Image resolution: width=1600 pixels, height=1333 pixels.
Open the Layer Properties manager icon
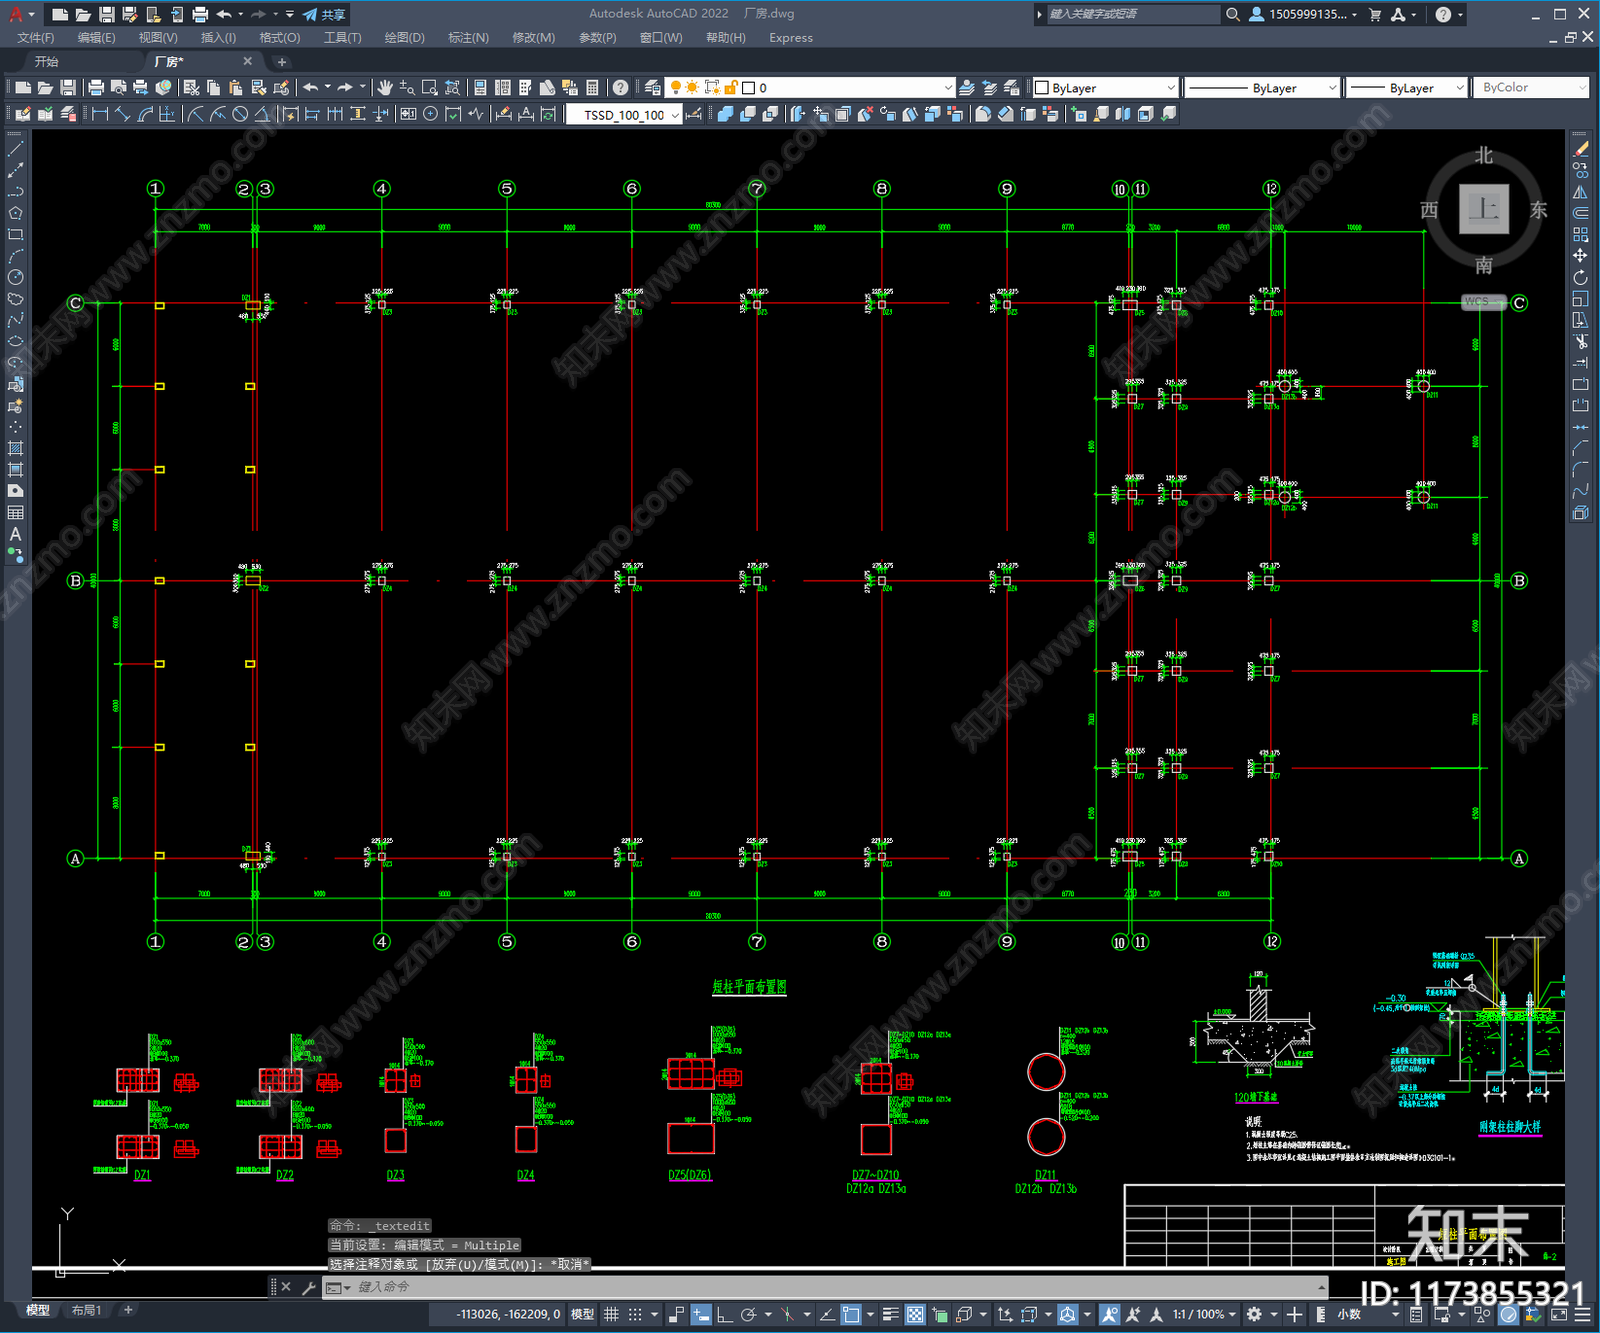tap(653, 88)
